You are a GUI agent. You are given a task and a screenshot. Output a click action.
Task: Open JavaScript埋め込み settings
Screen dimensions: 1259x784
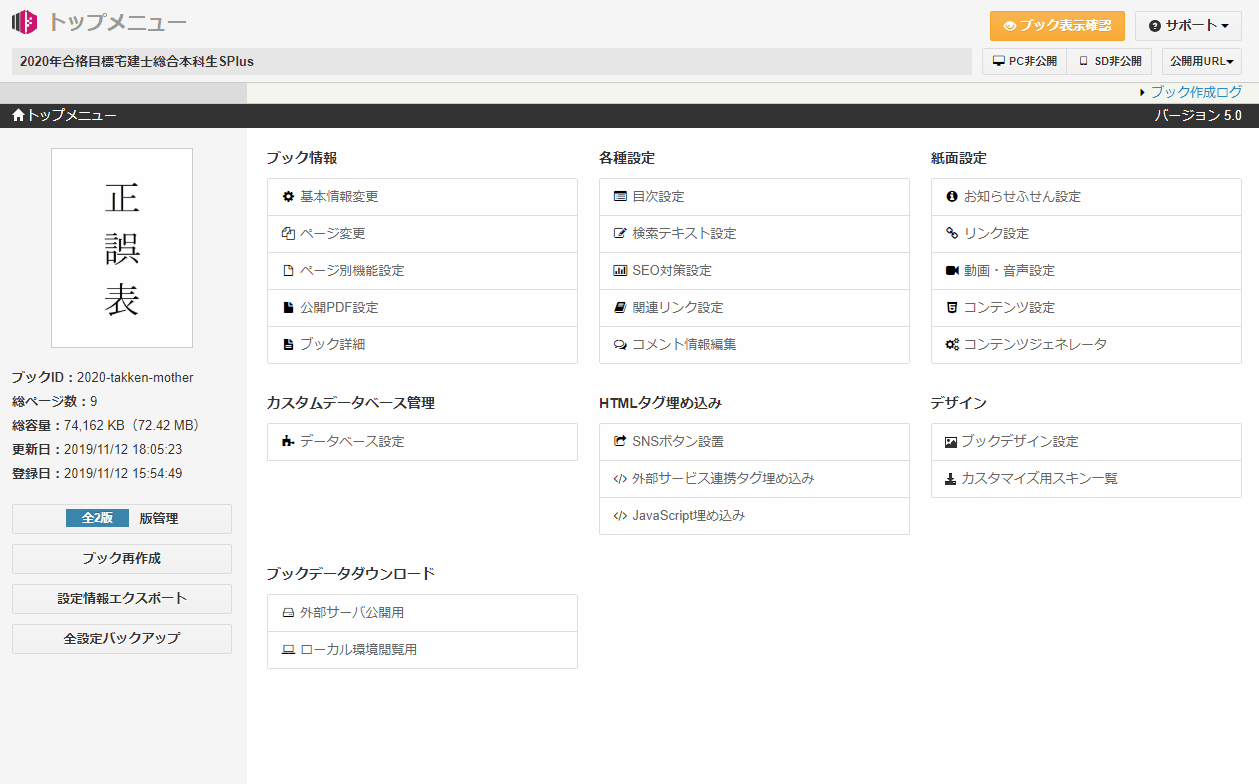[754, 516]
